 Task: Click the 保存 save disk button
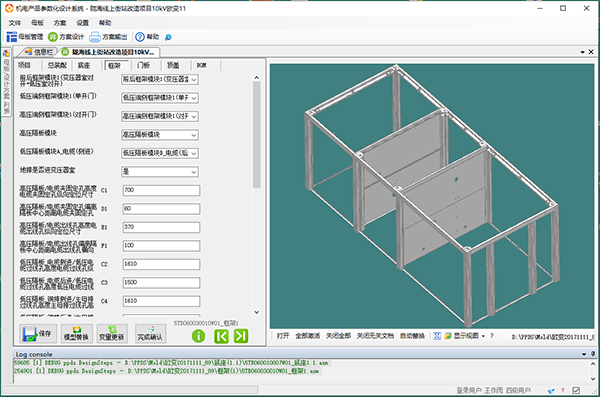point(38,334)
